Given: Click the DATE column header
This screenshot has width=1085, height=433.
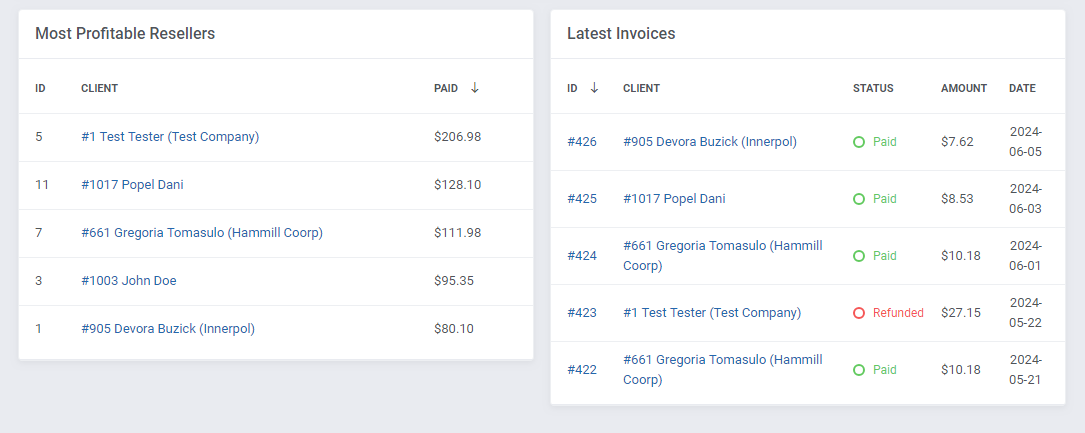Looking at the screenshot, I should click(1022, 88).
